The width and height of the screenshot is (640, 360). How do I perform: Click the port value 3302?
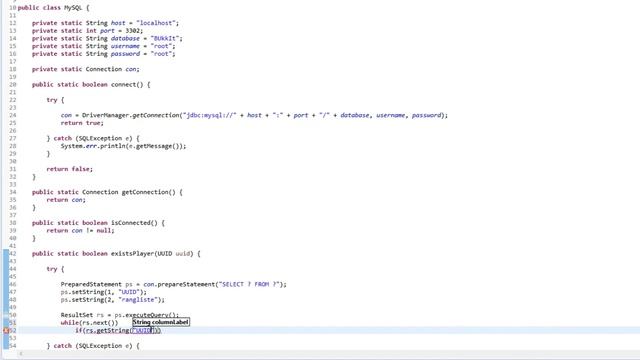point(132,31)
